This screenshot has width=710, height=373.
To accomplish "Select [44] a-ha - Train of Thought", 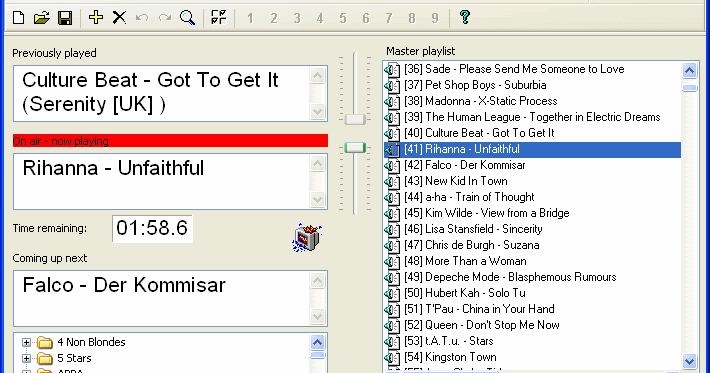I will [x=470, y=197].
